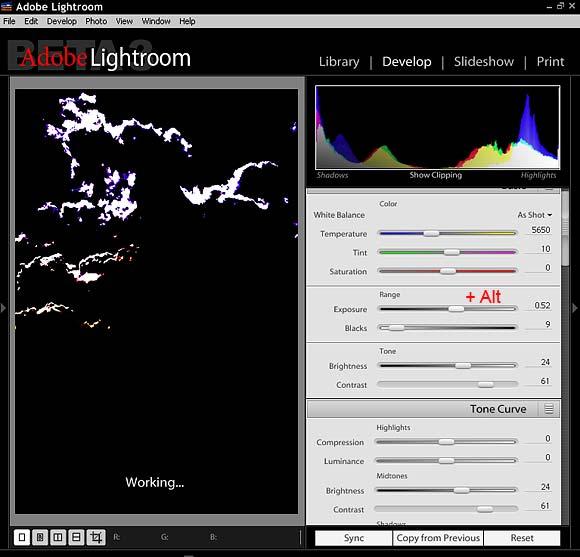The height and width of the screenshot is (557, 580).
Task: Click the clipping preview image
Action: pyautogui.click(x=156, y=301)
